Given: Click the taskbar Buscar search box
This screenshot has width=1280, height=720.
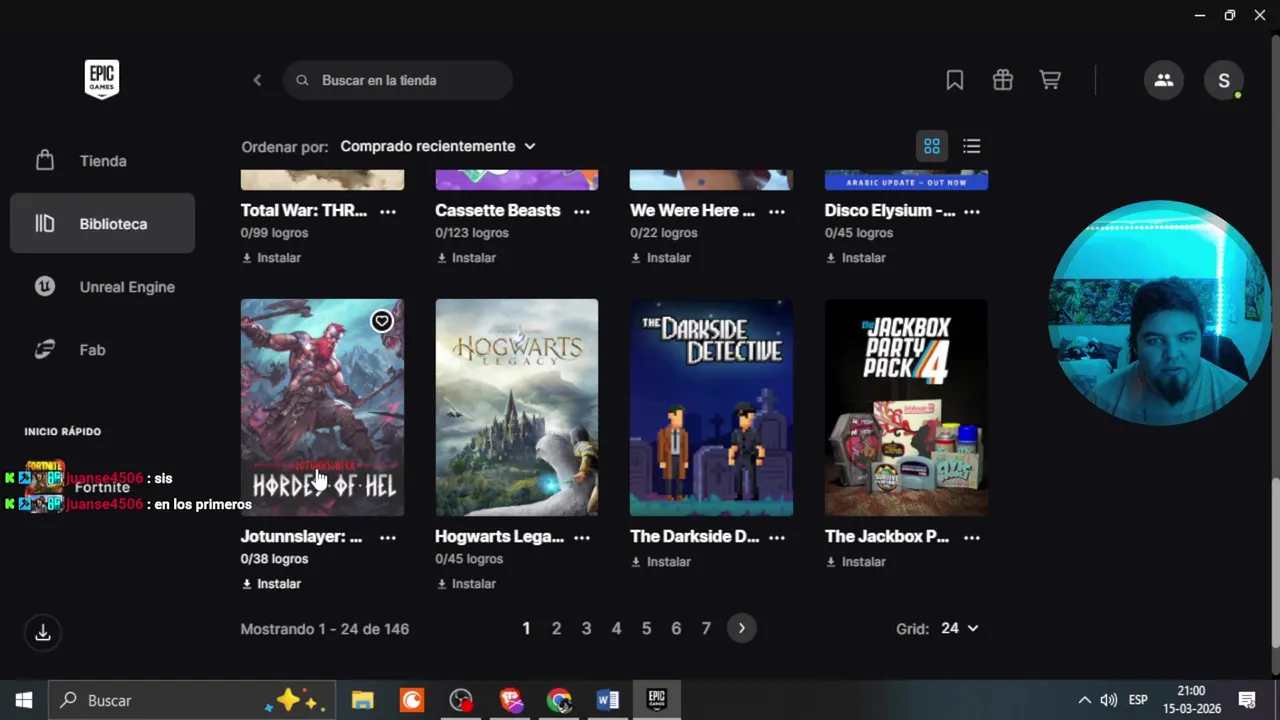Looking at the screenshot, I should (x=190, y=700).
